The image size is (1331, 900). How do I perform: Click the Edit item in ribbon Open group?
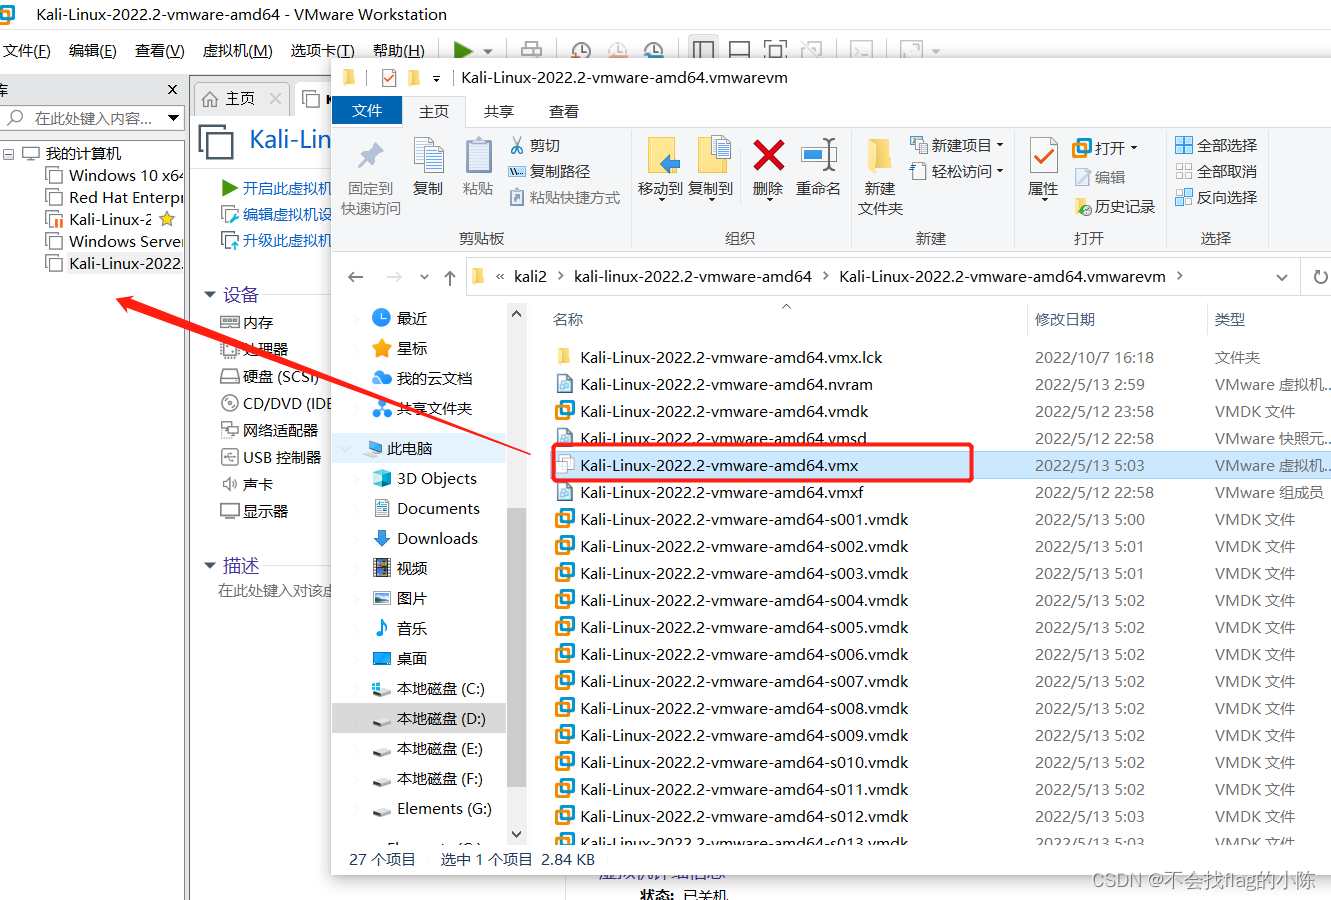1100,178
